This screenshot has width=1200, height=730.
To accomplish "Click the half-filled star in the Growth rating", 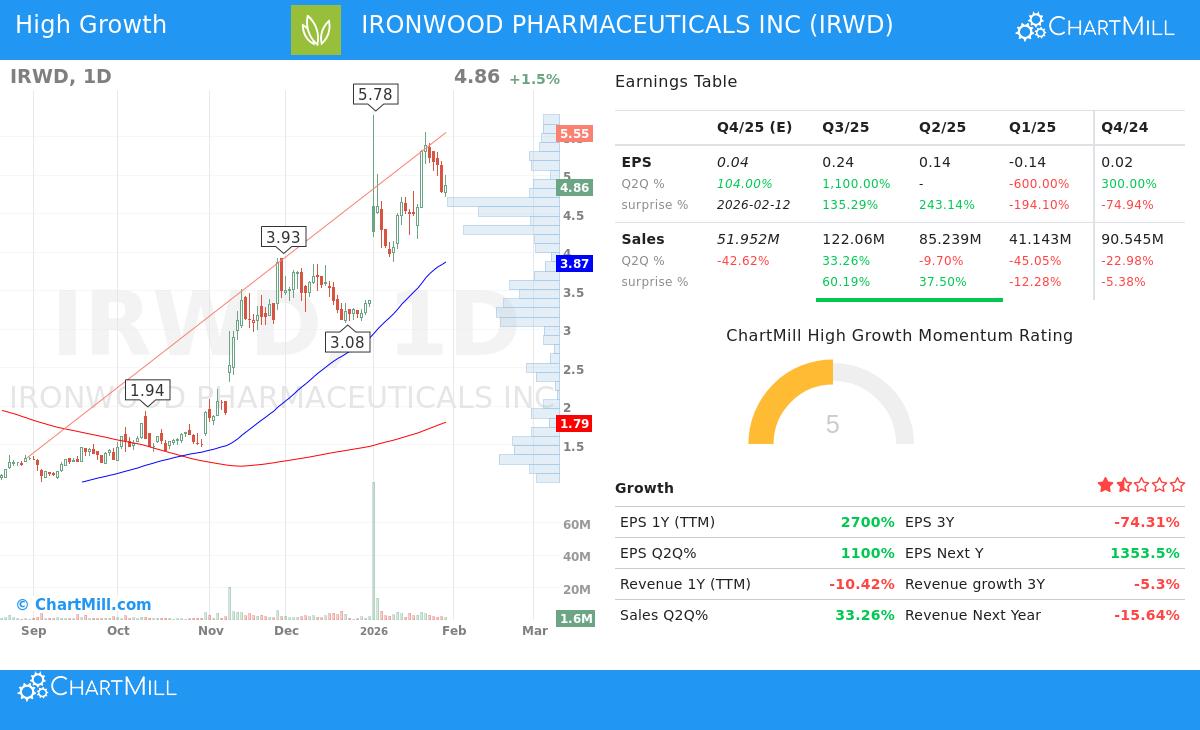I will coord(1122,484).
